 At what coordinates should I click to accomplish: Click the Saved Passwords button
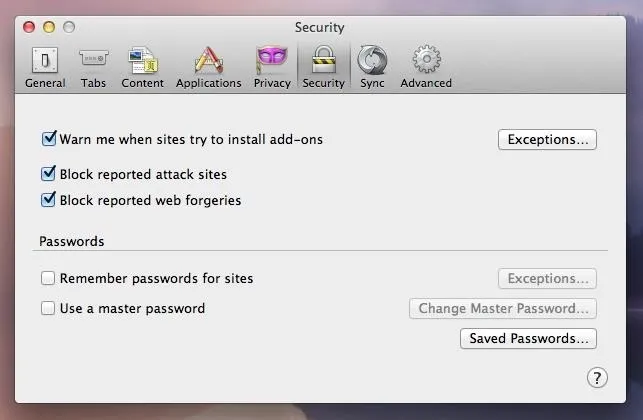pyautogui.click(x=528, y=339)
